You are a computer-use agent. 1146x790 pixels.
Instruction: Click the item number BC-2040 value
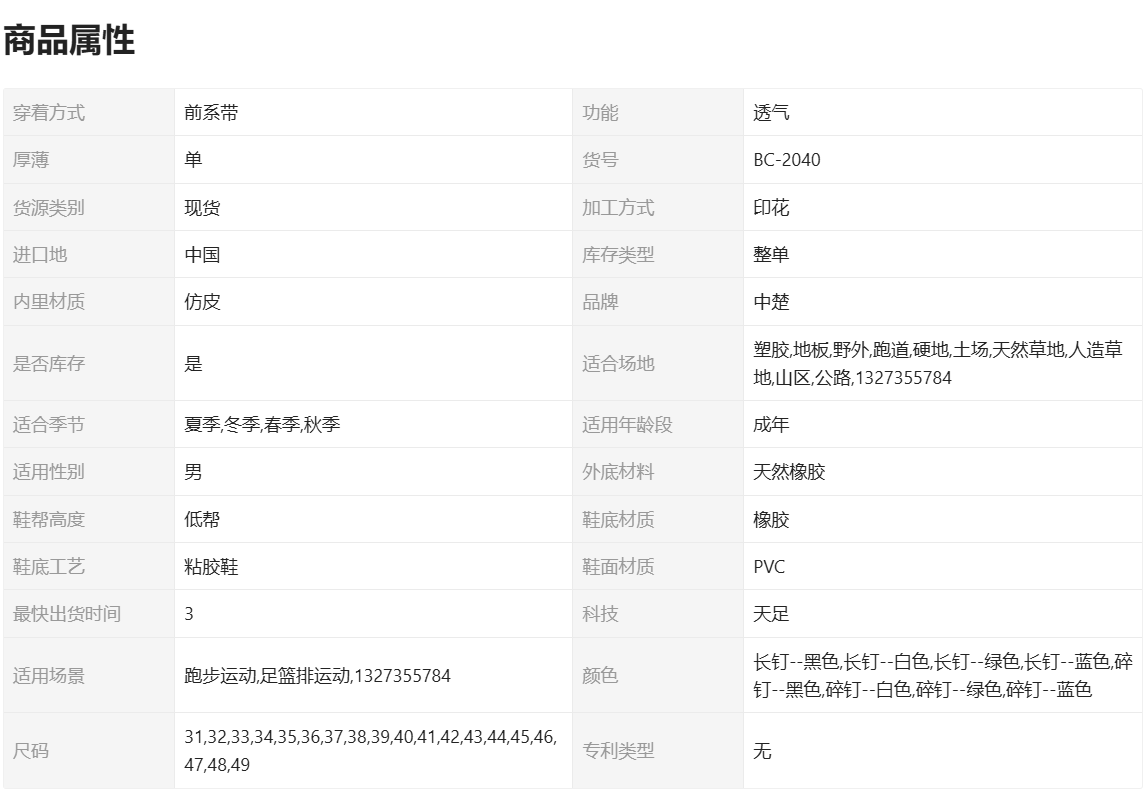click(x=787, y=160)
